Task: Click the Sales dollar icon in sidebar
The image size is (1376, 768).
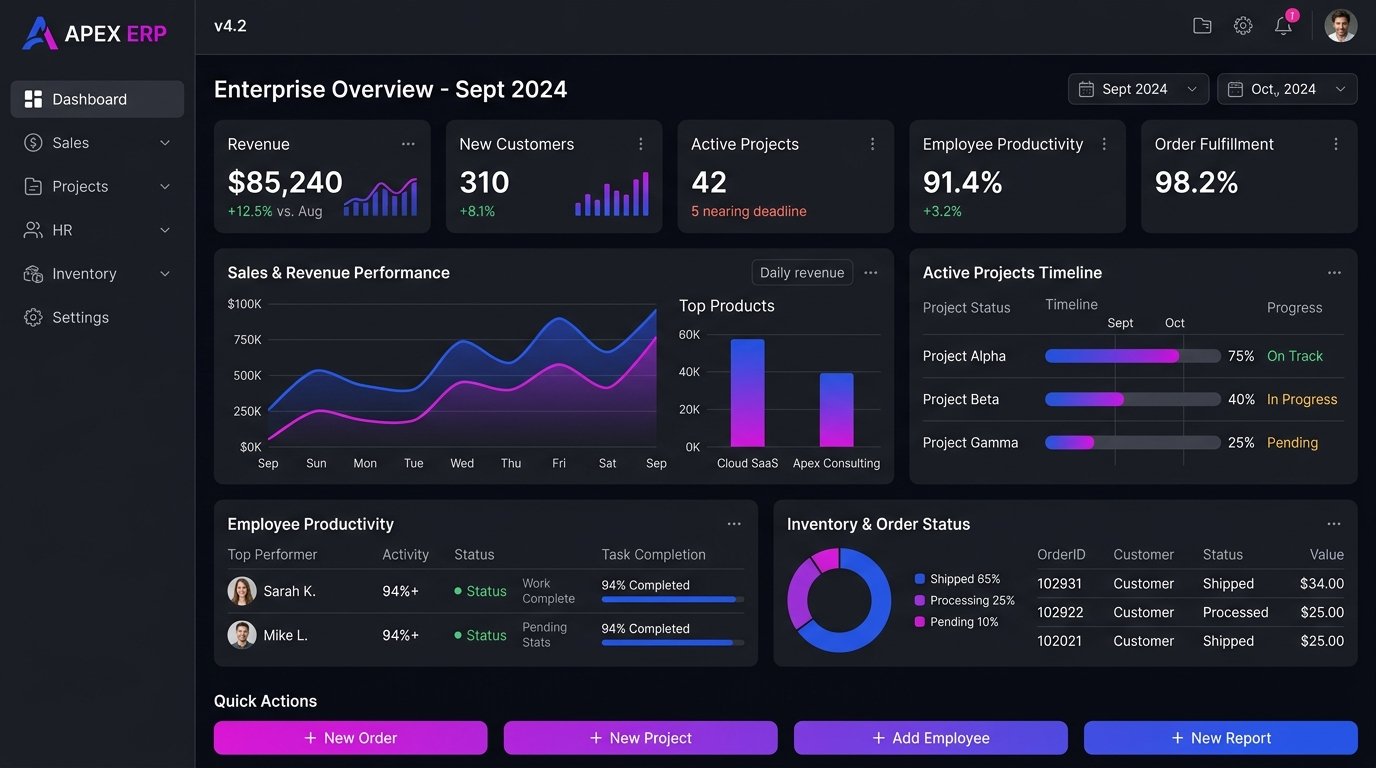Action: (x=33, y=143)
